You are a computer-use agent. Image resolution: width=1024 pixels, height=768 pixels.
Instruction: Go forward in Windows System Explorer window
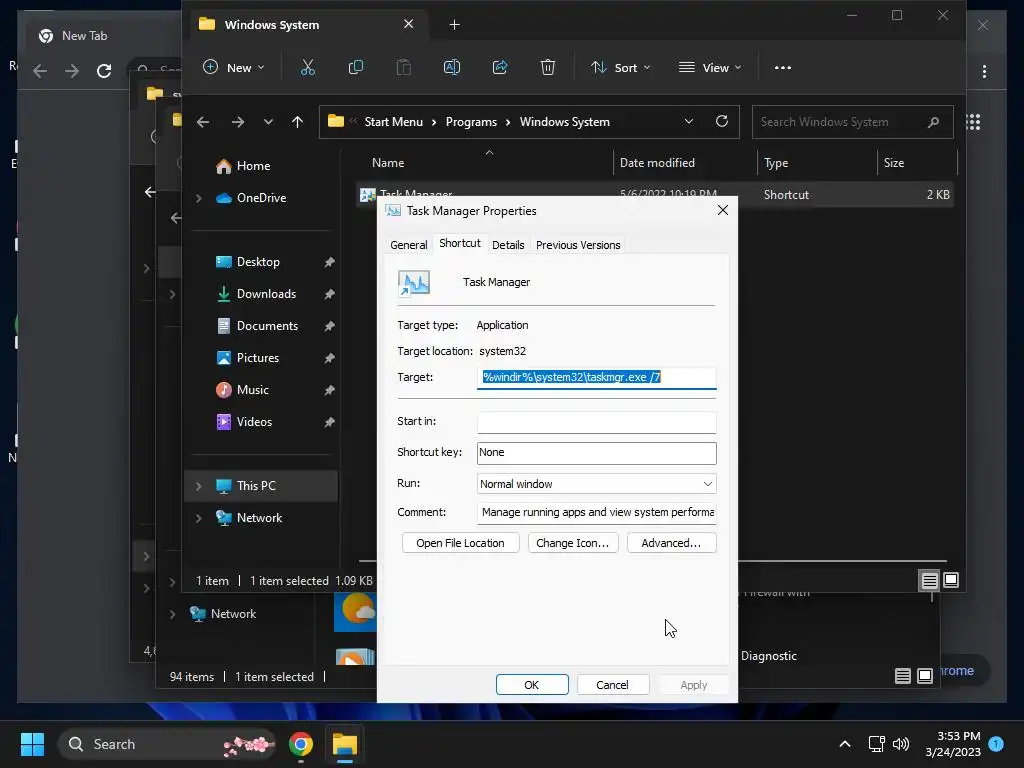[238, 122]
